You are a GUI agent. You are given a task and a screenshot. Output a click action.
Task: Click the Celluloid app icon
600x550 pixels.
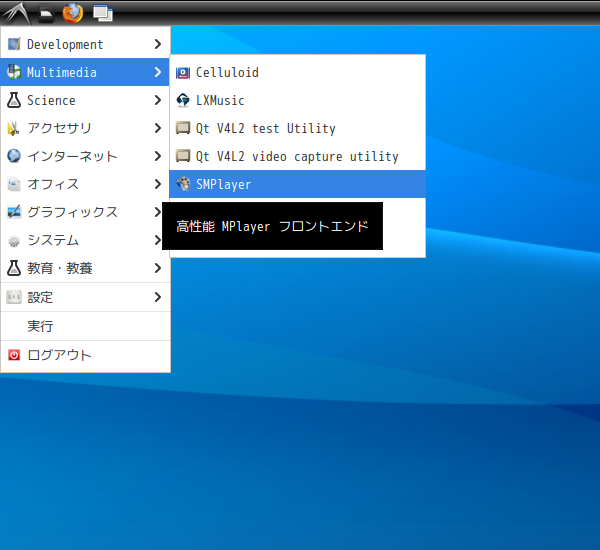pos(183,72)
